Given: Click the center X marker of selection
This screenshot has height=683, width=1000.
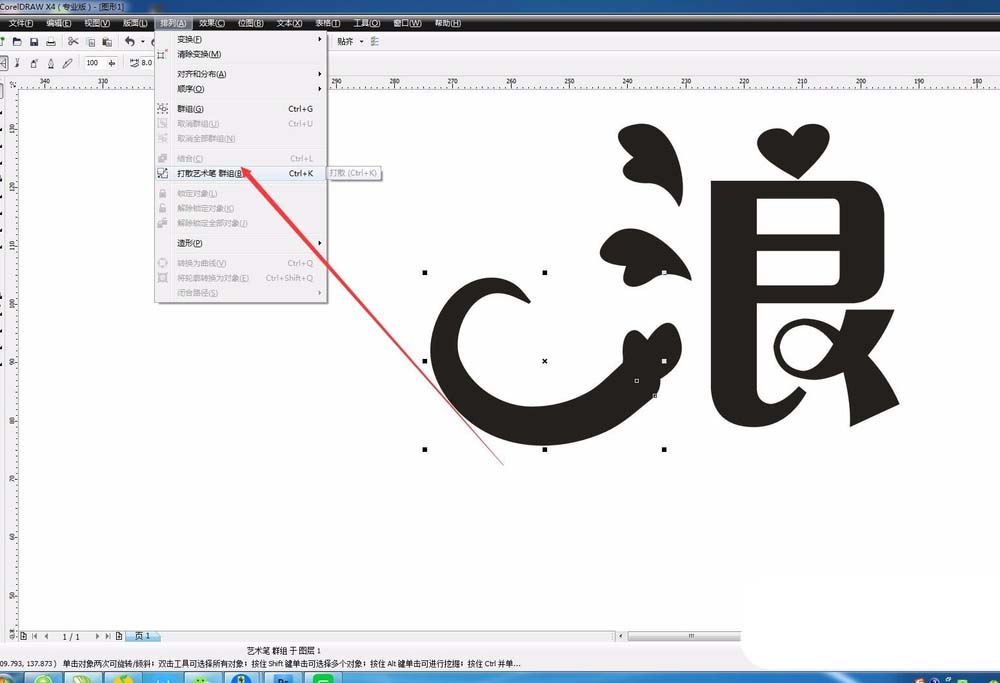Looking at the screenshot, I should point(545,361).
